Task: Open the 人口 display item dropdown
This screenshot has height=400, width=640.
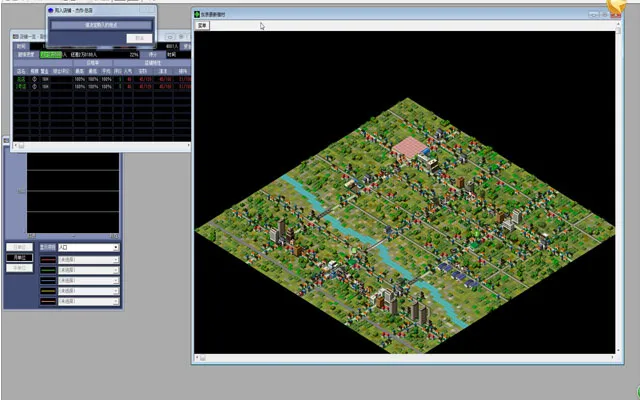Action: click(88, 247)
